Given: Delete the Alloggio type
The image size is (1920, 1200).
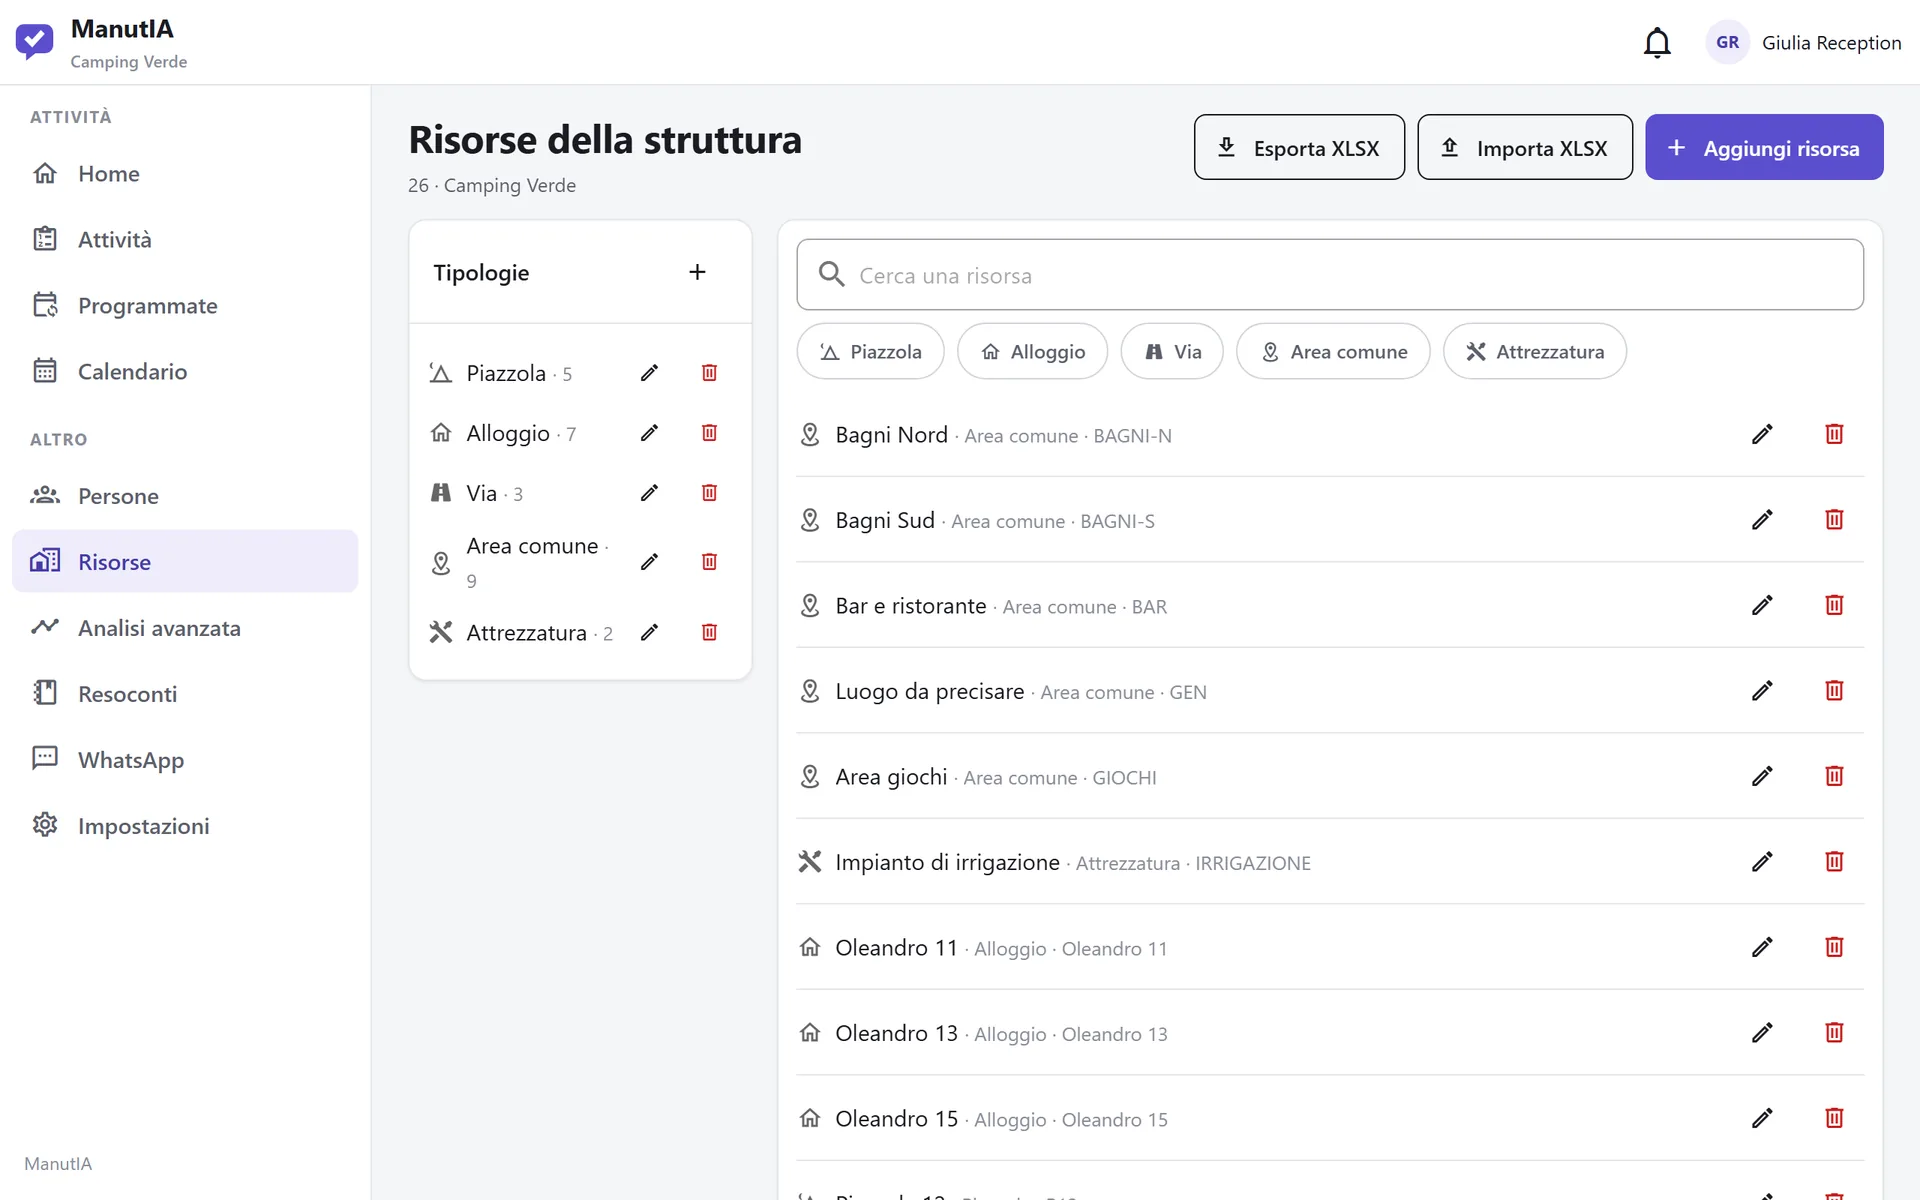Looking at the screenshot, I should tap(709, 433).
